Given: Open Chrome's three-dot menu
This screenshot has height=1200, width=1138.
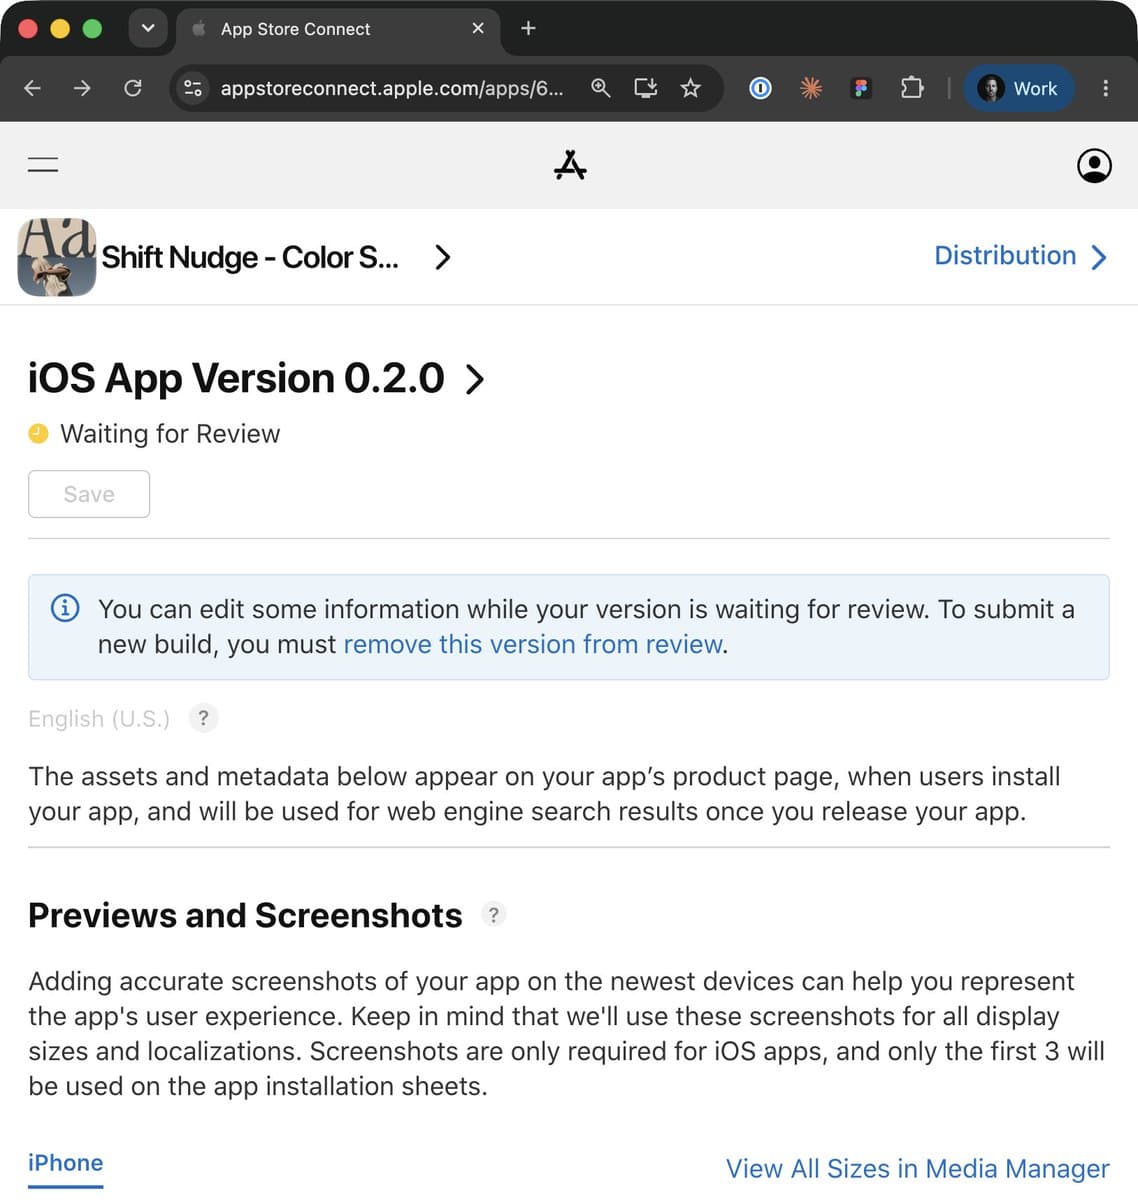Looking at the screenshot, I should [1105, 88].
